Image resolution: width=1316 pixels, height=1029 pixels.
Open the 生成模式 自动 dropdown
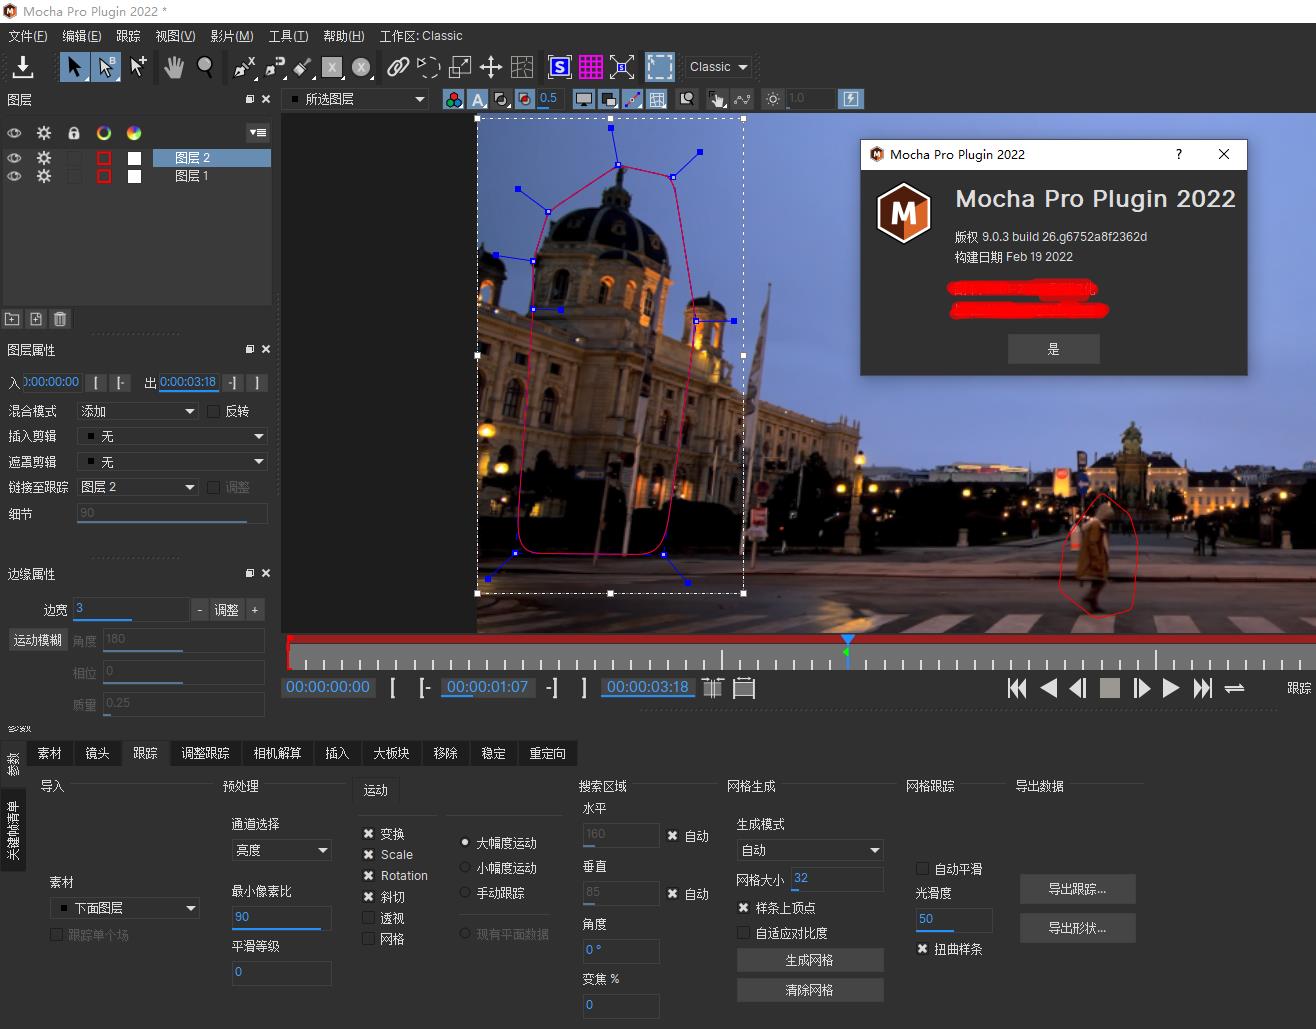(810, 850)
